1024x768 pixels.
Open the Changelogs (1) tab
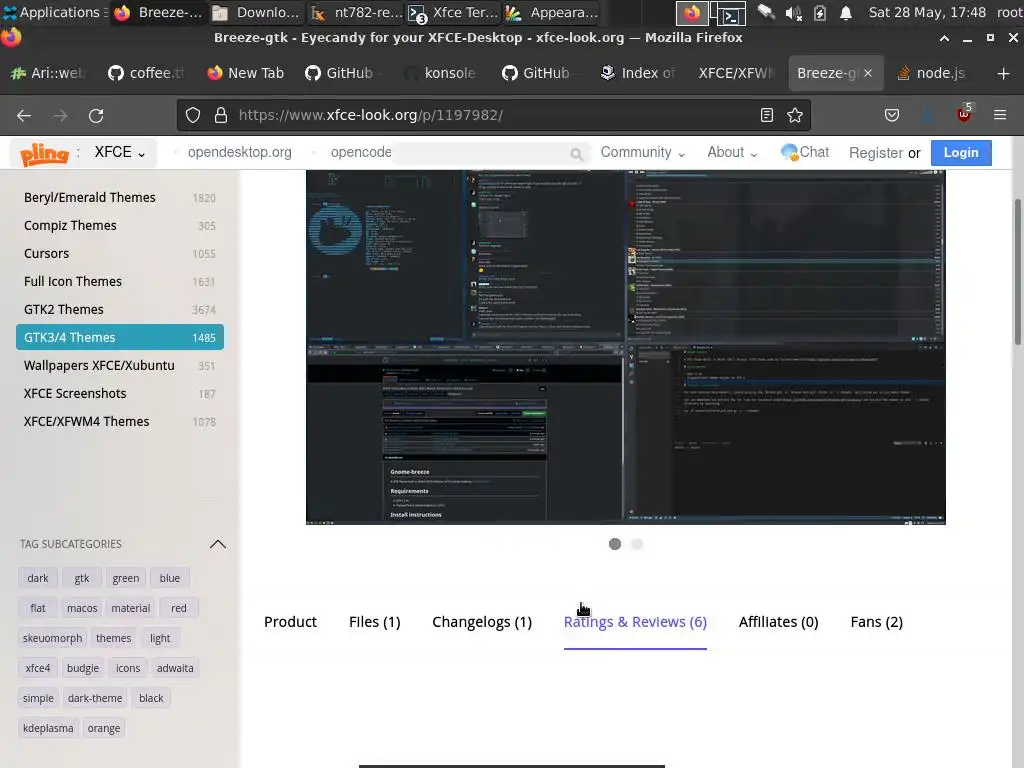pyautogui.click(x=482, y=622)
